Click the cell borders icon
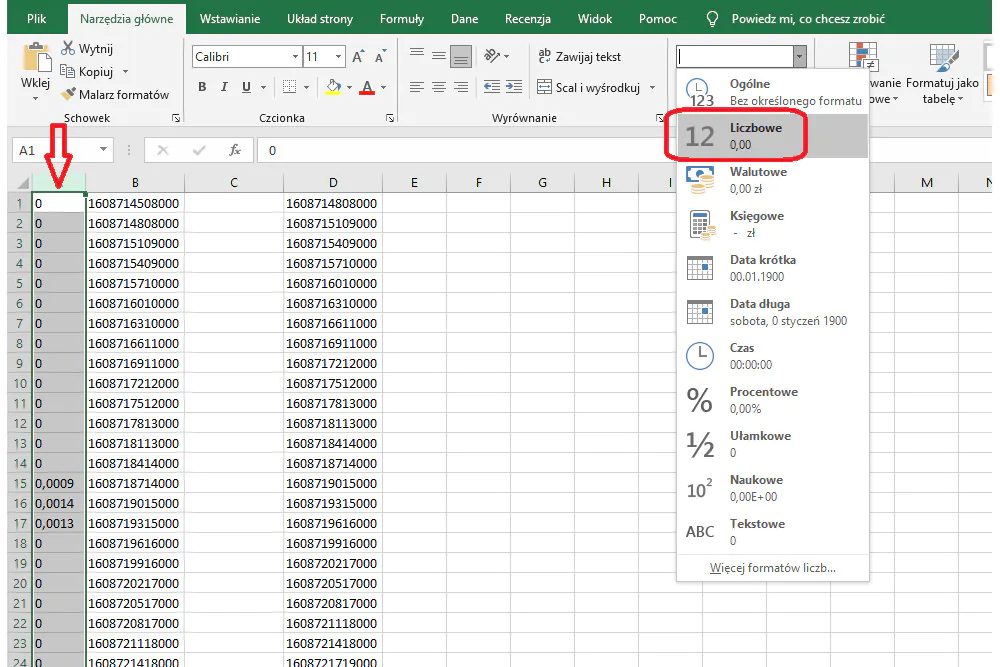Image resolution: width=1000 pixels, height=667 pixels. tap(290, 87)
